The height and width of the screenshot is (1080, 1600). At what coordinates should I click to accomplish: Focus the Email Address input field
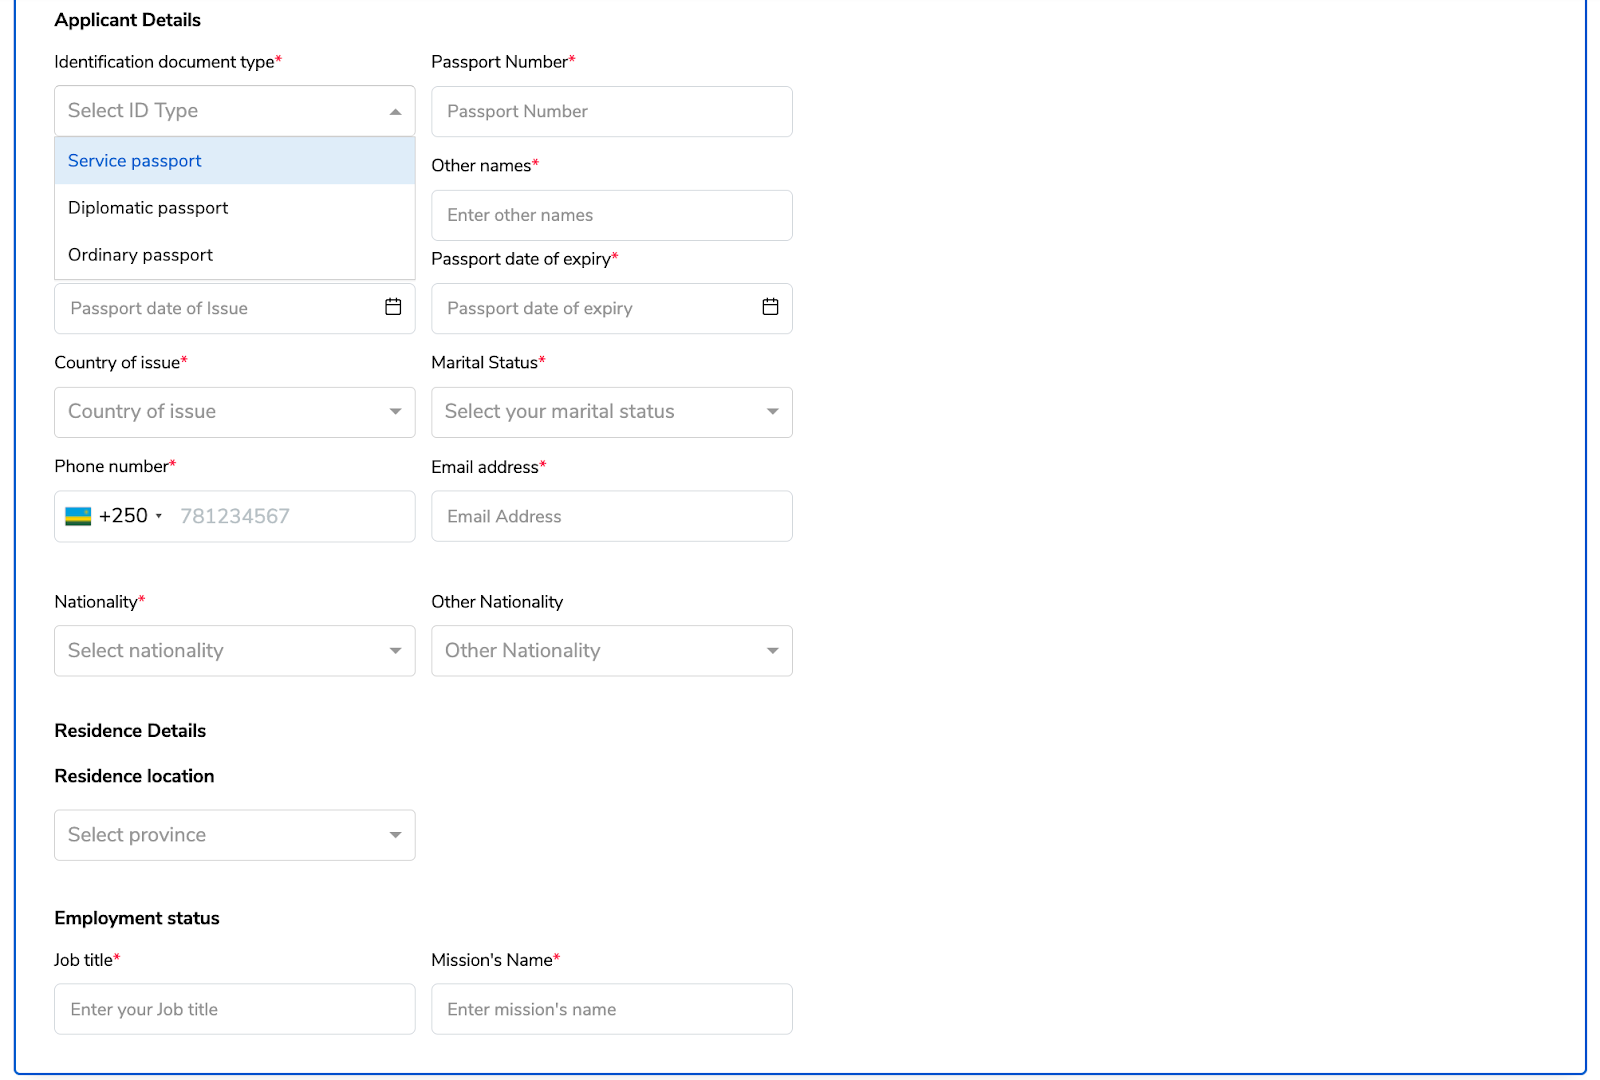point(611,516)
